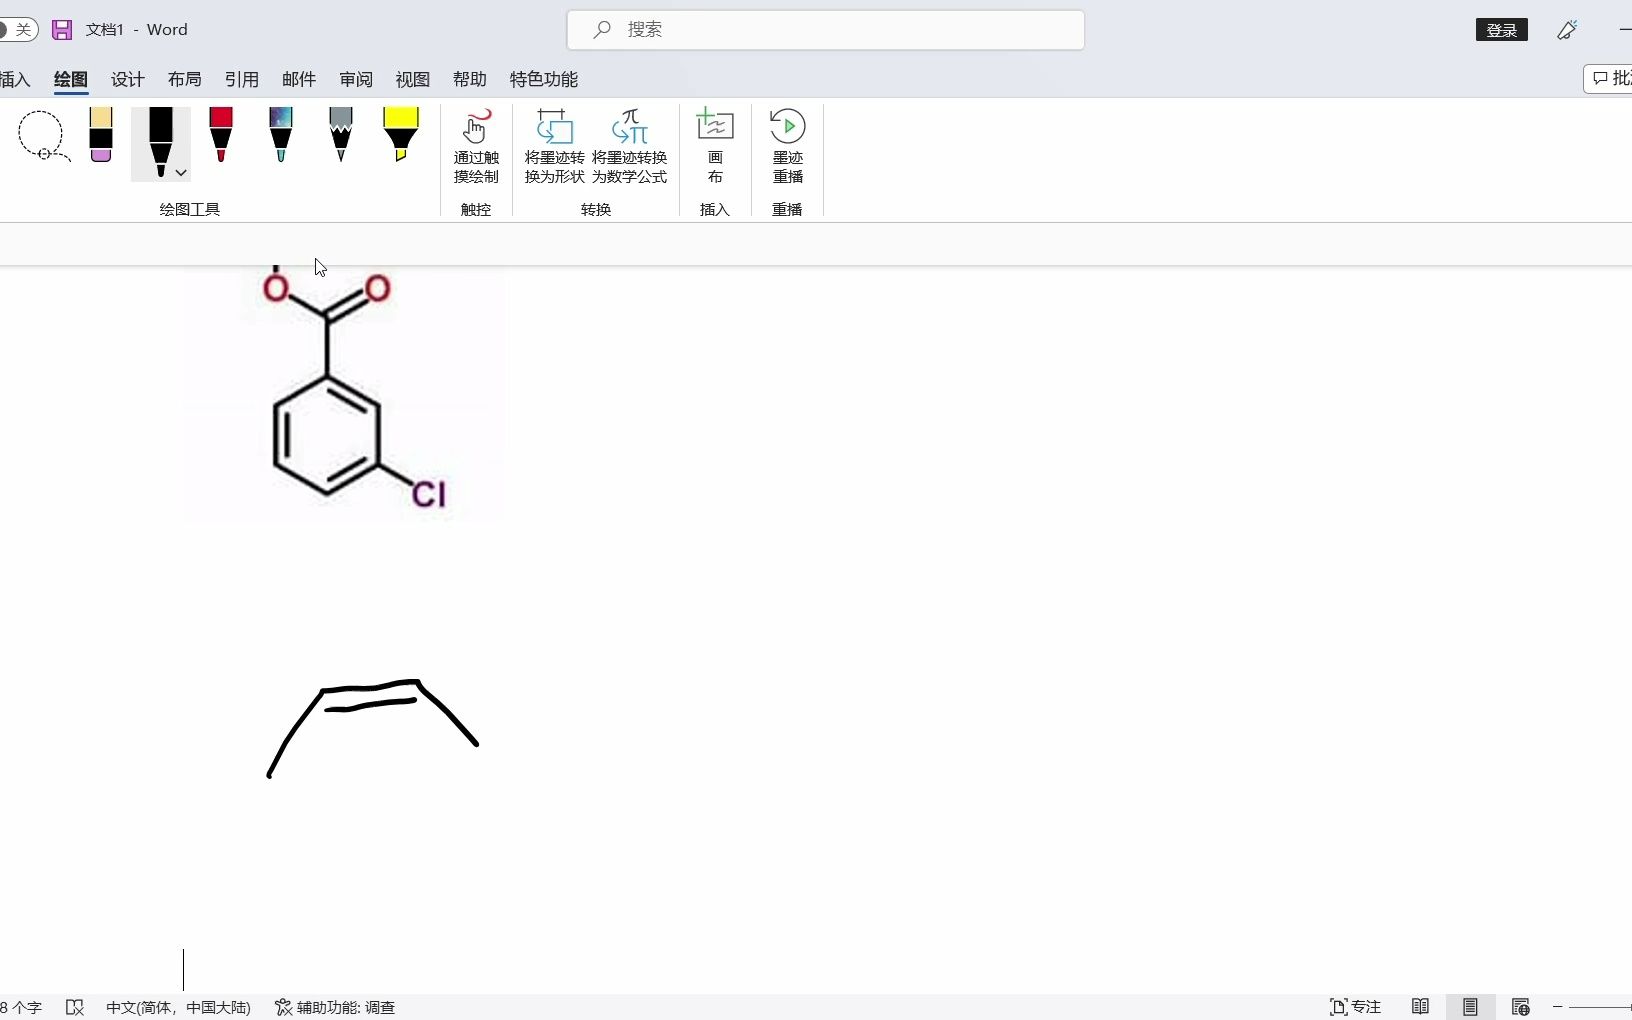The width and height of the screenshot is (1632, 1020).
Task: Click the word count '8 个字'
Action: pos(21,1007)
